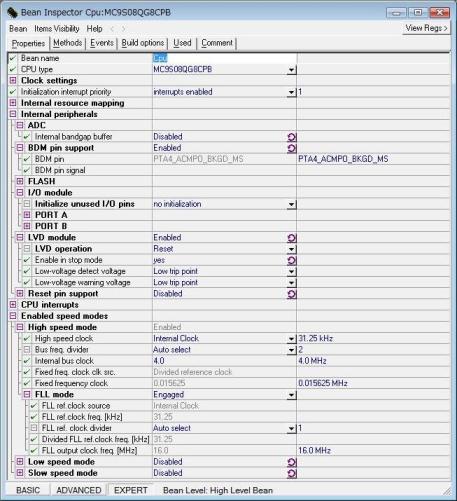Collapse LVD module node
The image size is (457, 501).
(x=20, y=237)
